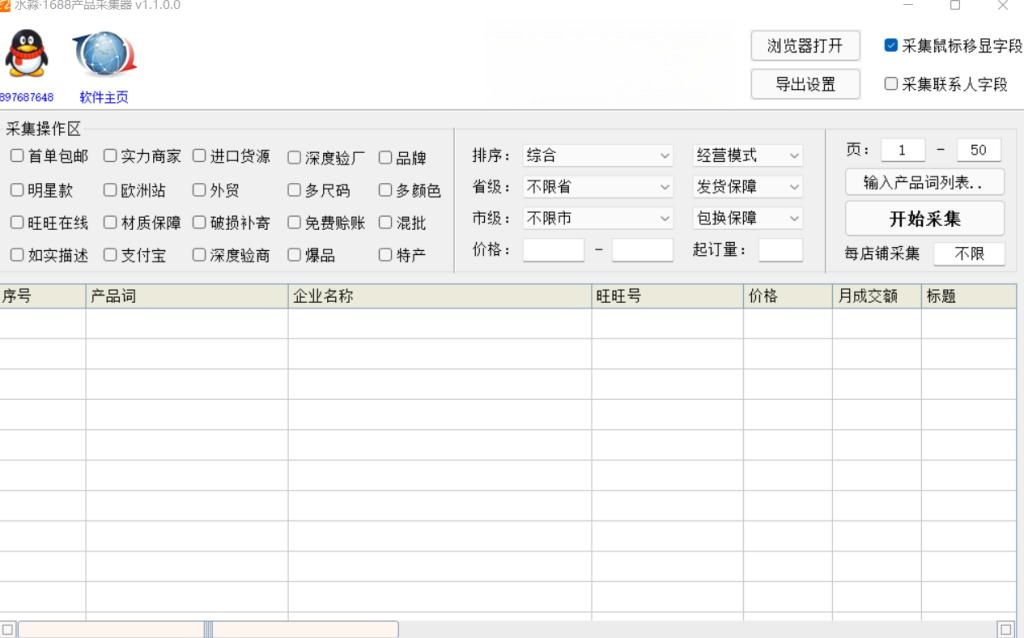Click the 浏览器打开 button

tap(805, 46)
